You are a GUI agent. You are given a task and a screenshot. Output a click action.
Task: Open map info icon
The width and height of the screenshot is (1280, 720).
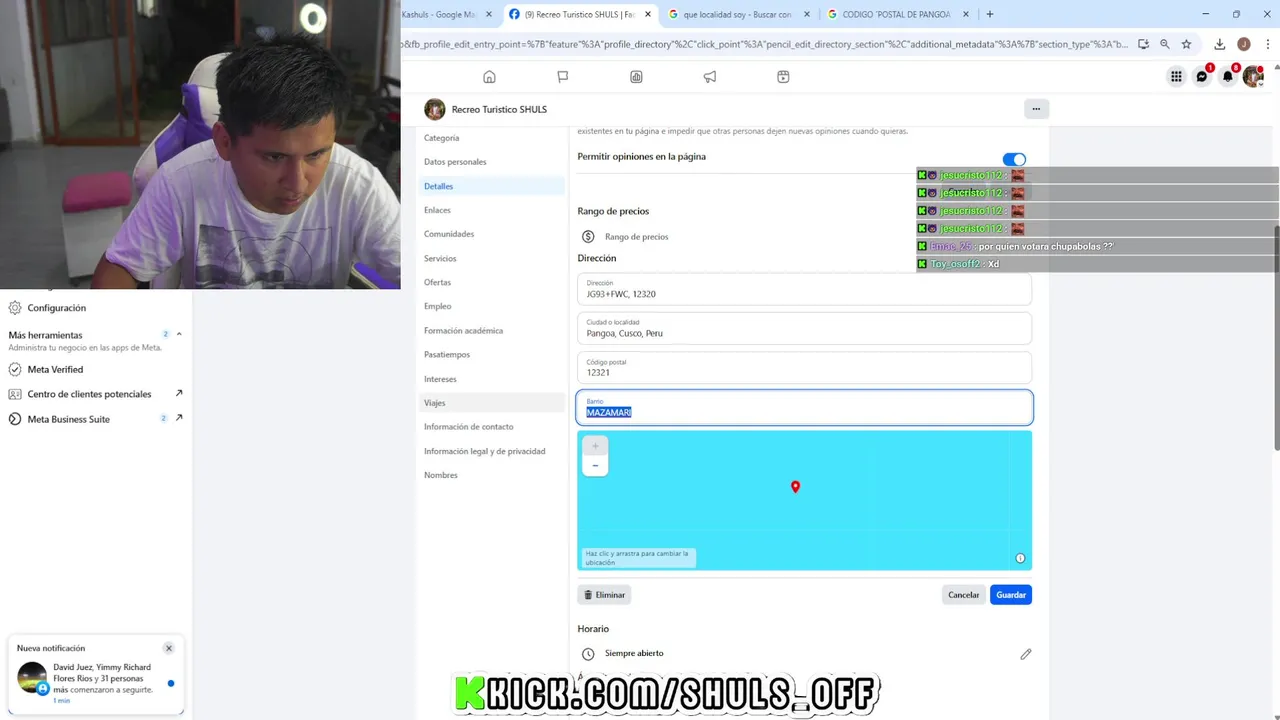coord(1020,558)
